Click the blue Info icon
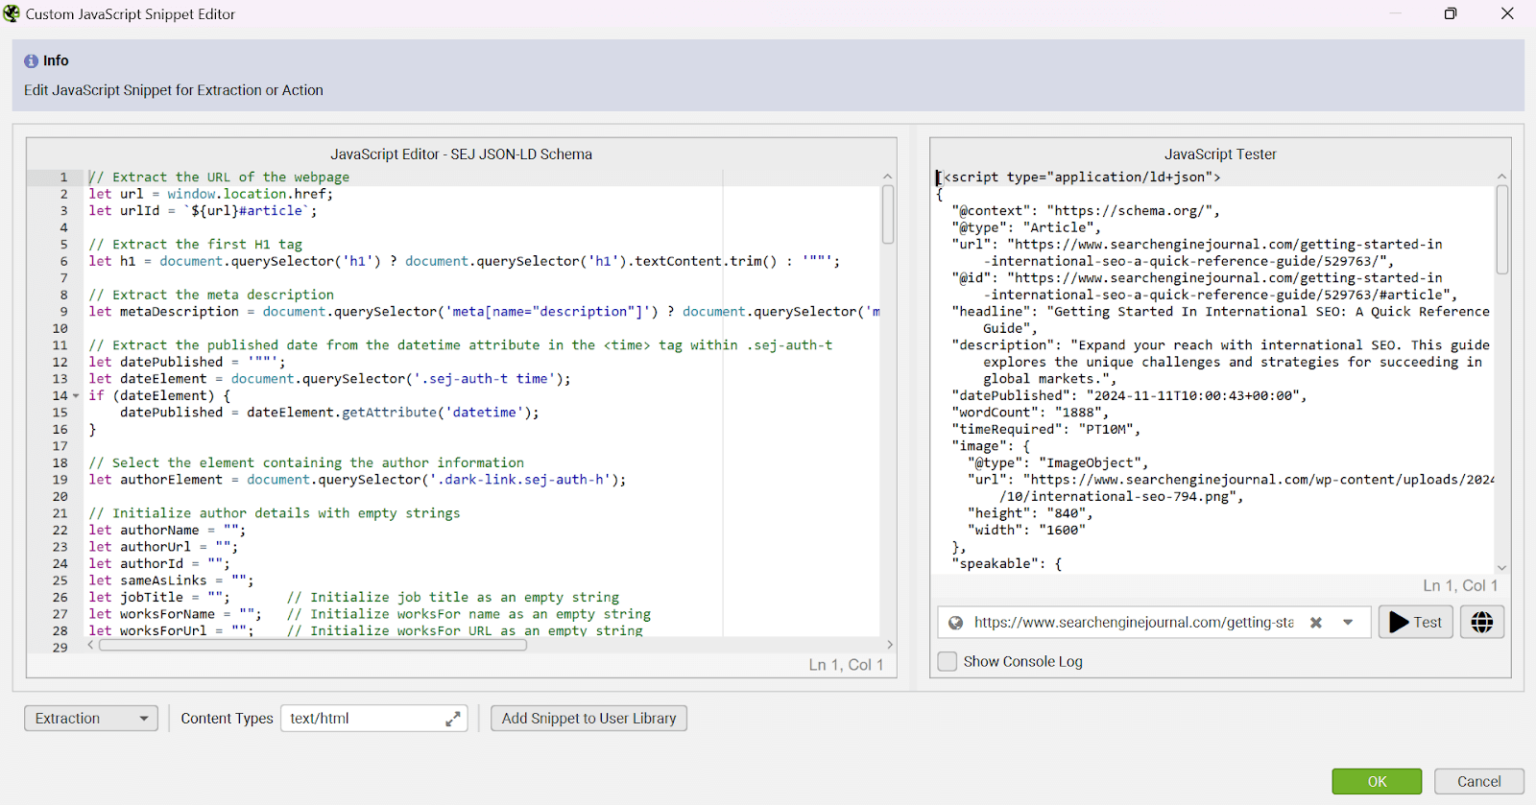Image resolution: width=1536 pixels, height=805 pixels. pyautogui.click(x=31, y=61)
